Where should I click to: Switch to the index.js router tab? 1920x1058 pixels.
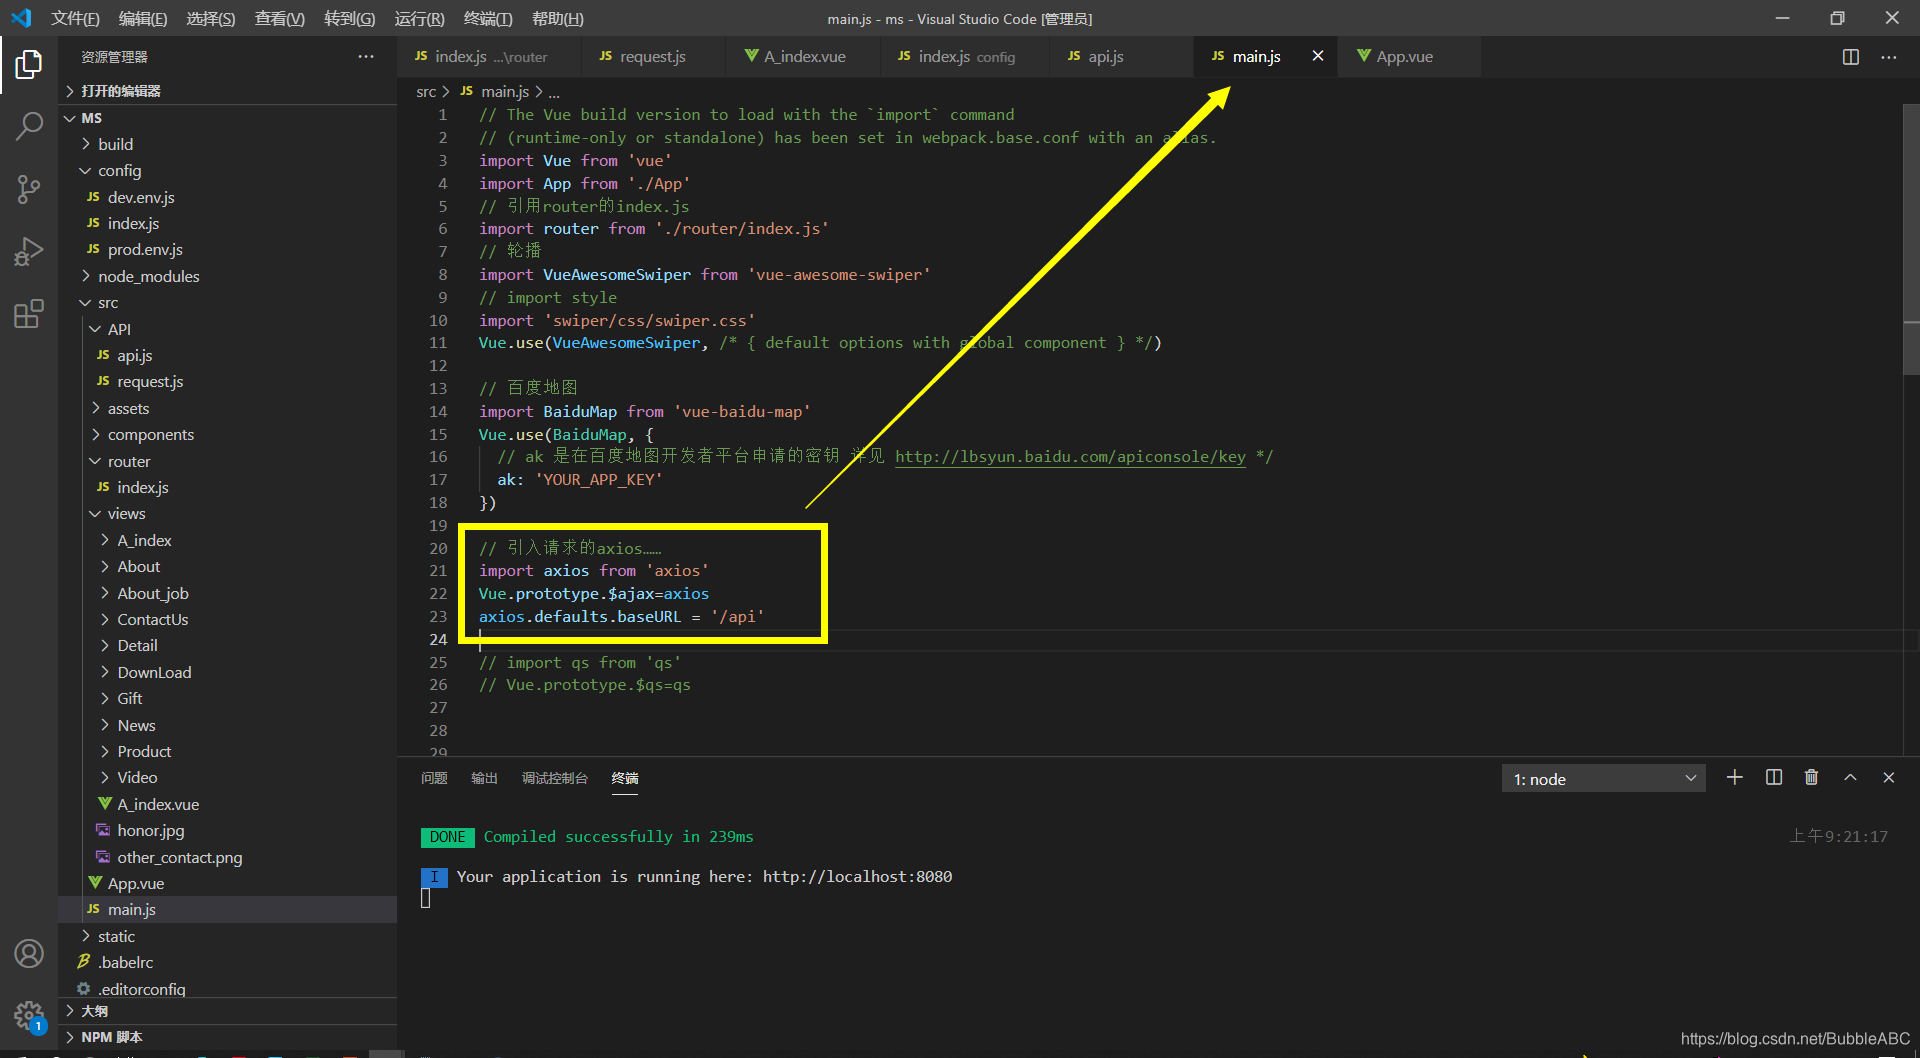click(490, 57)
